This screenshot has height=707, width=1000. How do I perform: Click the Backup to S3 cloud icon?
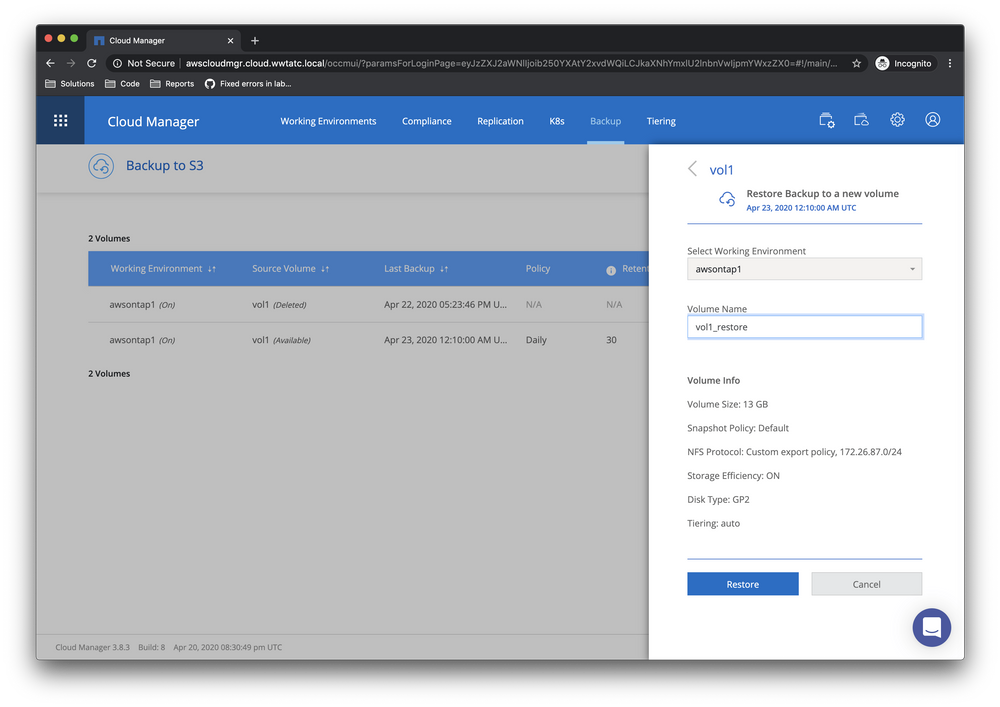pos(101,166)
